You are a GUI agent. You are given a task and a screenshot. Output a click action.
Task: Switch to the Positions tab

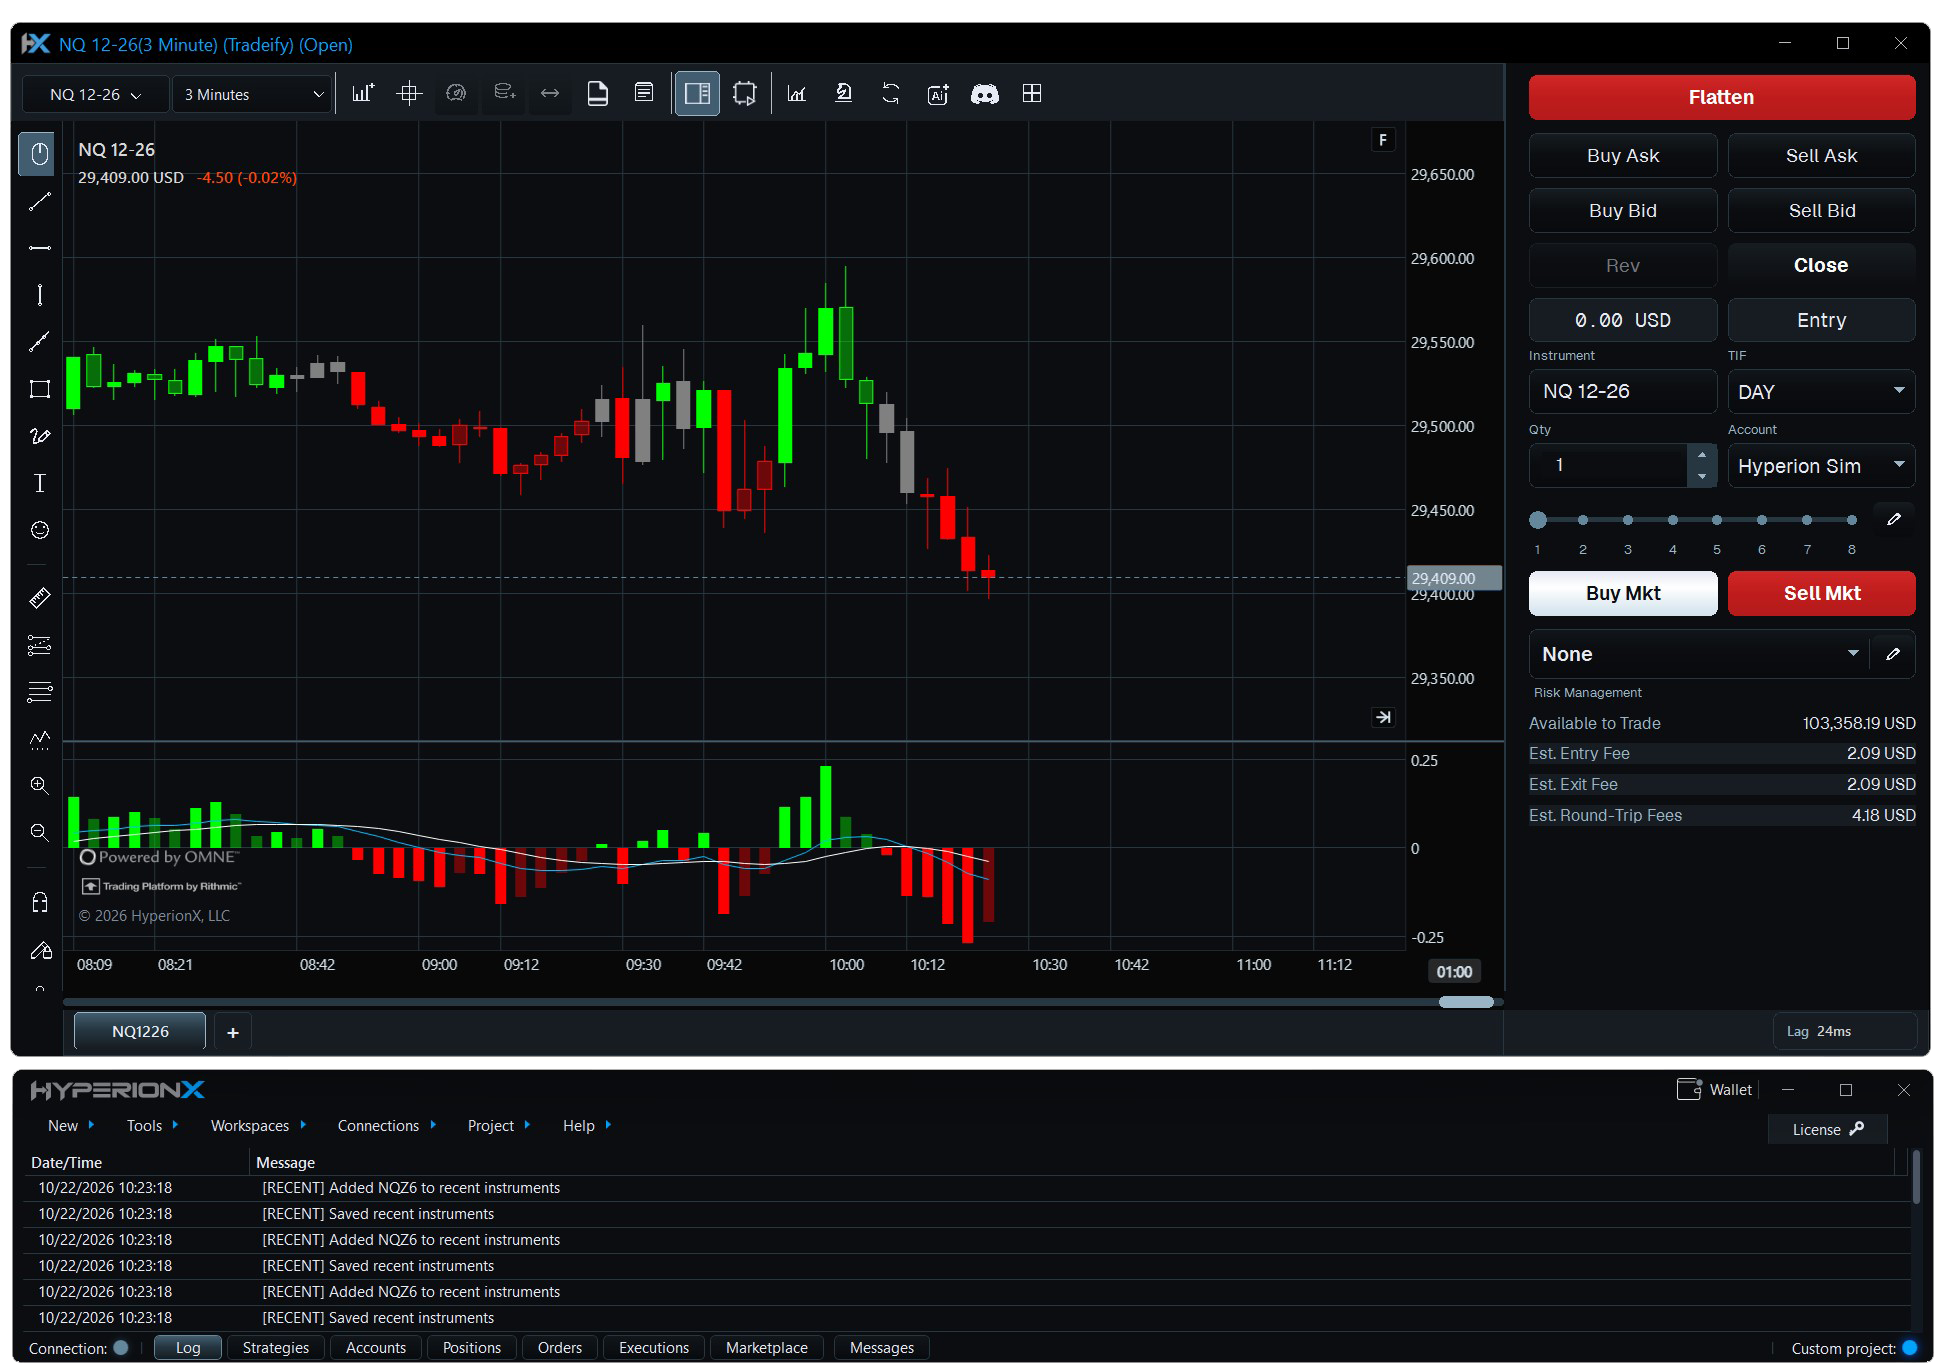click(471, 1347)
